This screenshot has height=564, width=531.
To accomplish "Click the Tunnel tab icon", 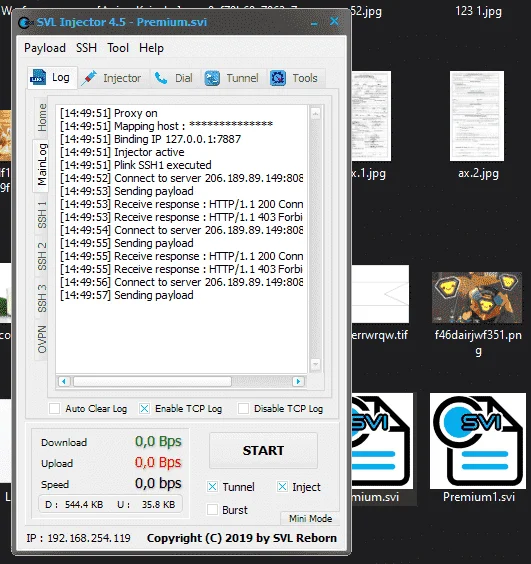I will point(212,78).
